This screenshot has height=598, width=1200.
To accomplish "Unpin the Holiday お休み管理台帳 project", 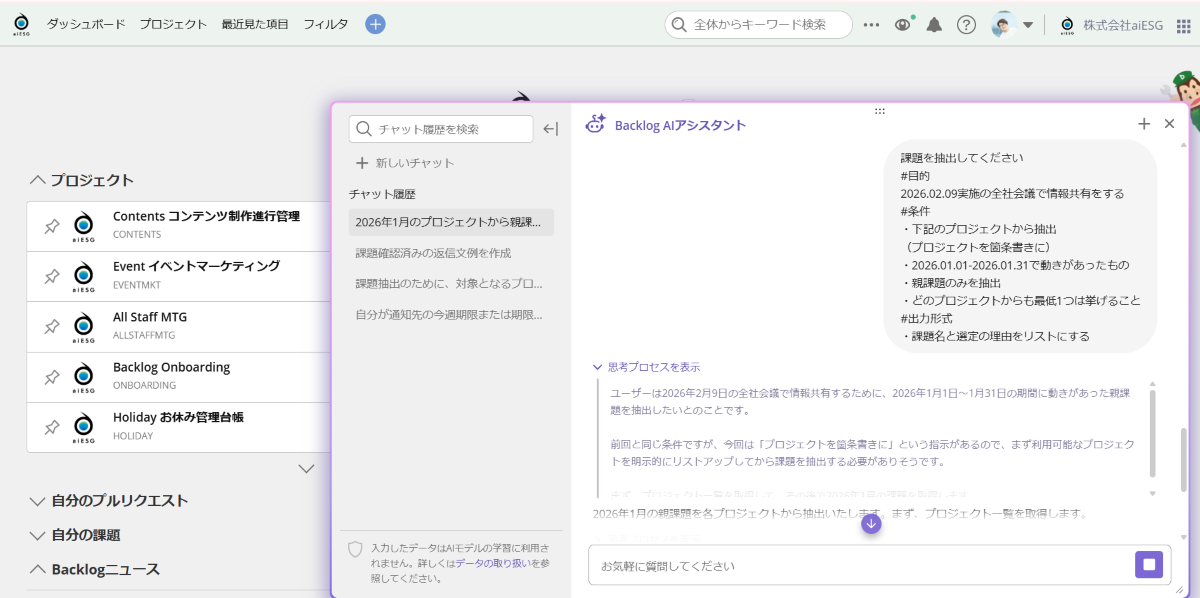I will 52,427.
